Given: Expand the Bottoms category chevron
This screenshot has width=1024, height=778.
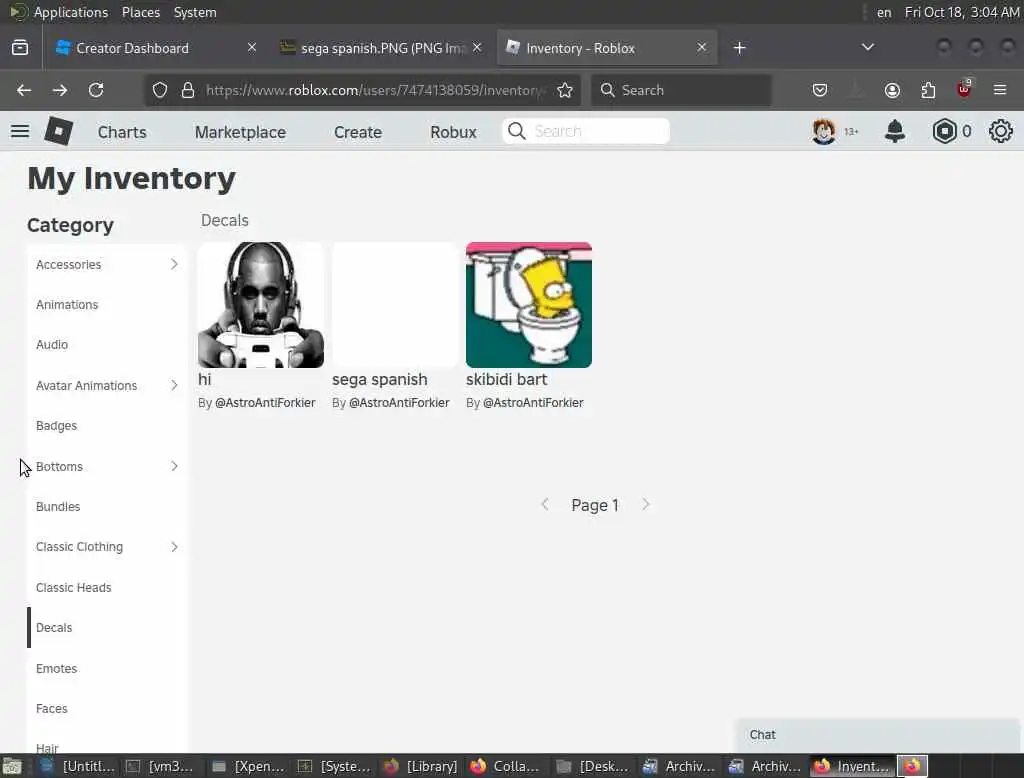Looking at the screenshot, I should click(x=174, y=466).
